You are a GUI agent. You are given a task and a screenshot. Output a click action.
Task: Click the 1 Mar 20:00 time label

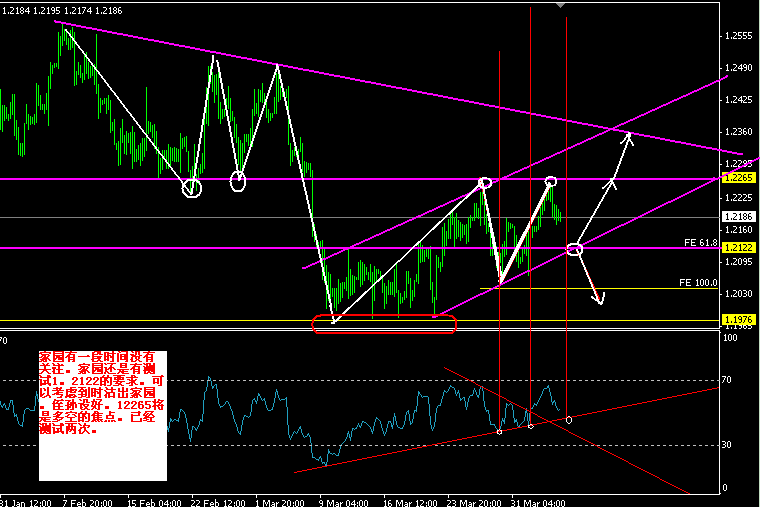click(x=280, y=503)
